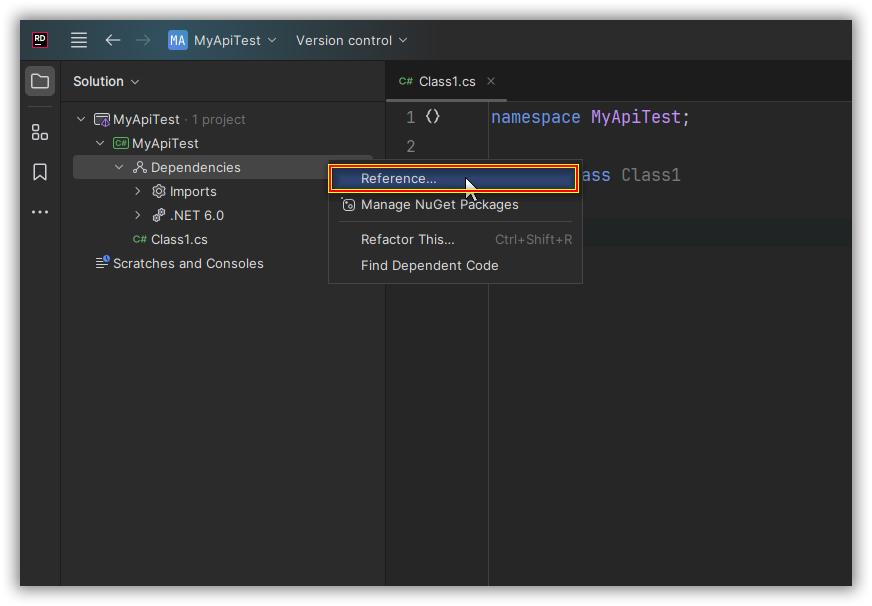Open the Solution view dropdown

pos(106,81)
